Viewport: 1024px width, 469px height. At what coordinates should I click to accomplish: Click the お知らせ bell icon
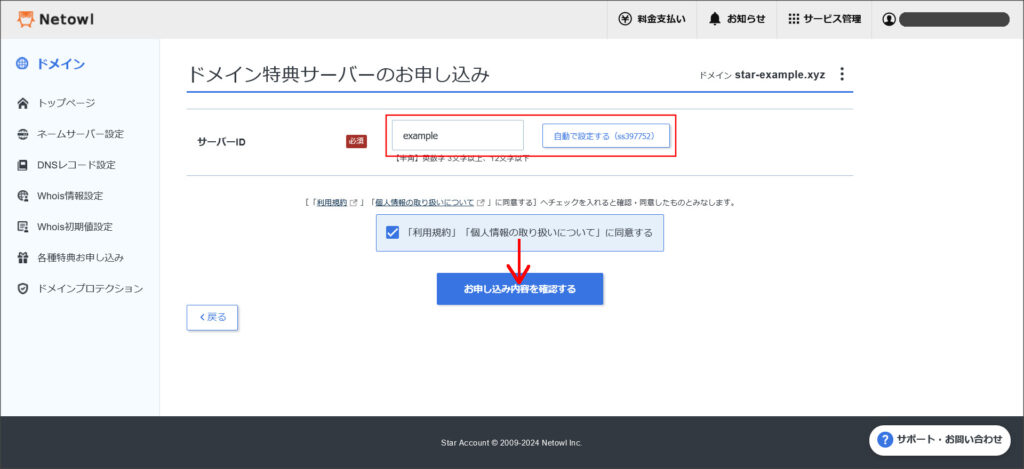pos(715,19)
